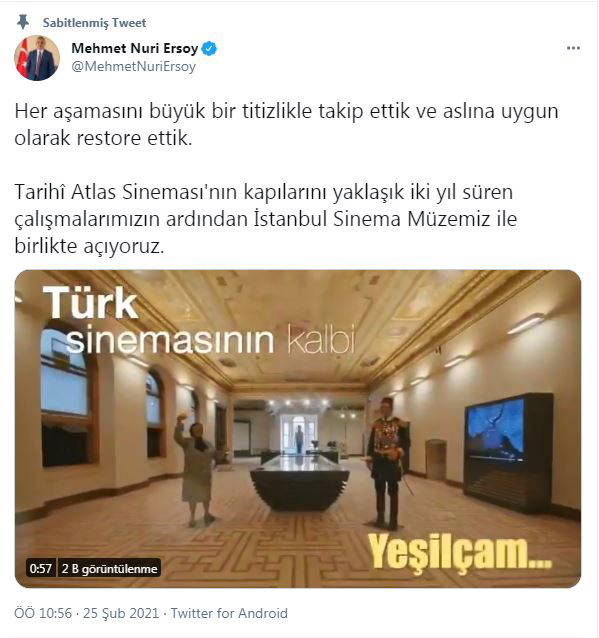The height and width of the screenshot is (638, 599).
Task: Click the first tweet line about restoration
Action: tap(286, 124)
